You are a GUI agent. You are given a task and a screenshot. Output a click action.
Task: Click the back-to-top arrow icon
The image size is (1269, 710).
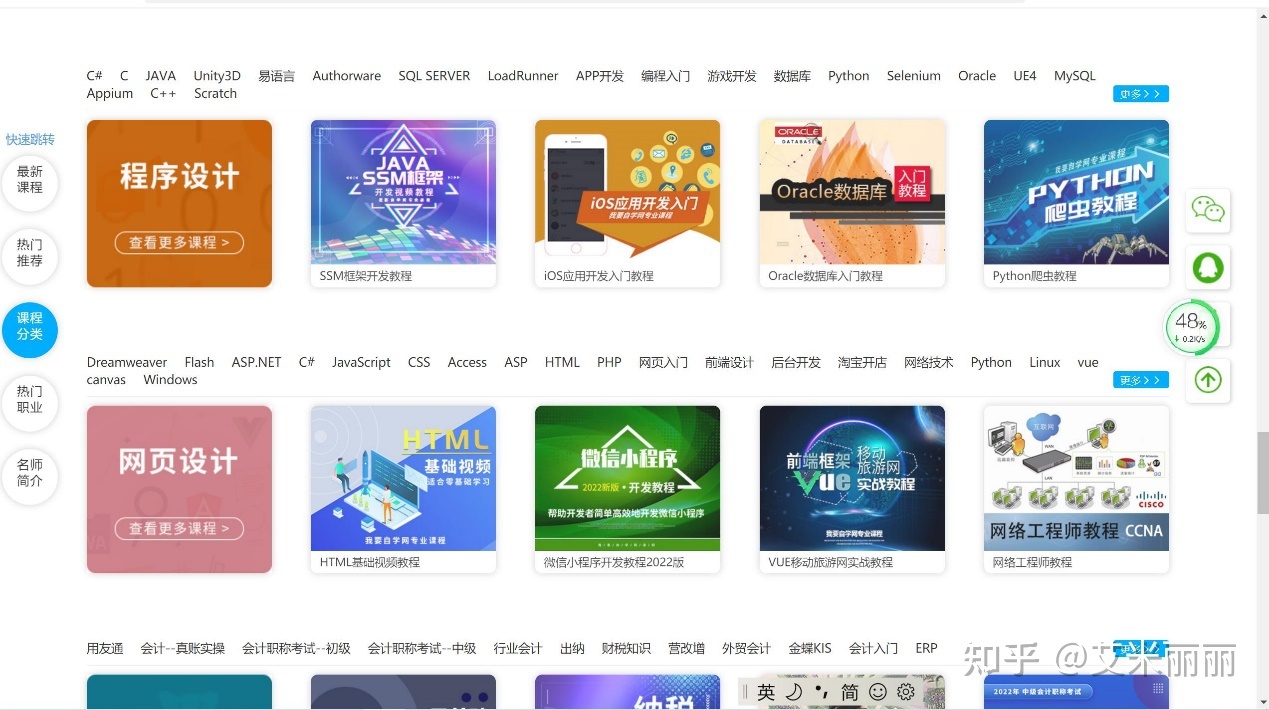click(x=1208, y=380)
